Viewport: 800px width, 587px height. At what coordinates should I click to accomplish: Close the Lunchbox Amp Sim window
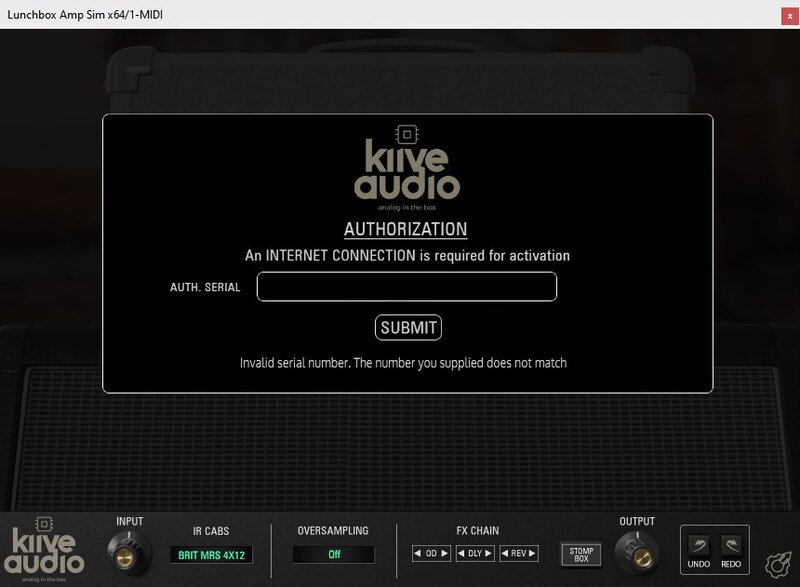tap(790, 16)
